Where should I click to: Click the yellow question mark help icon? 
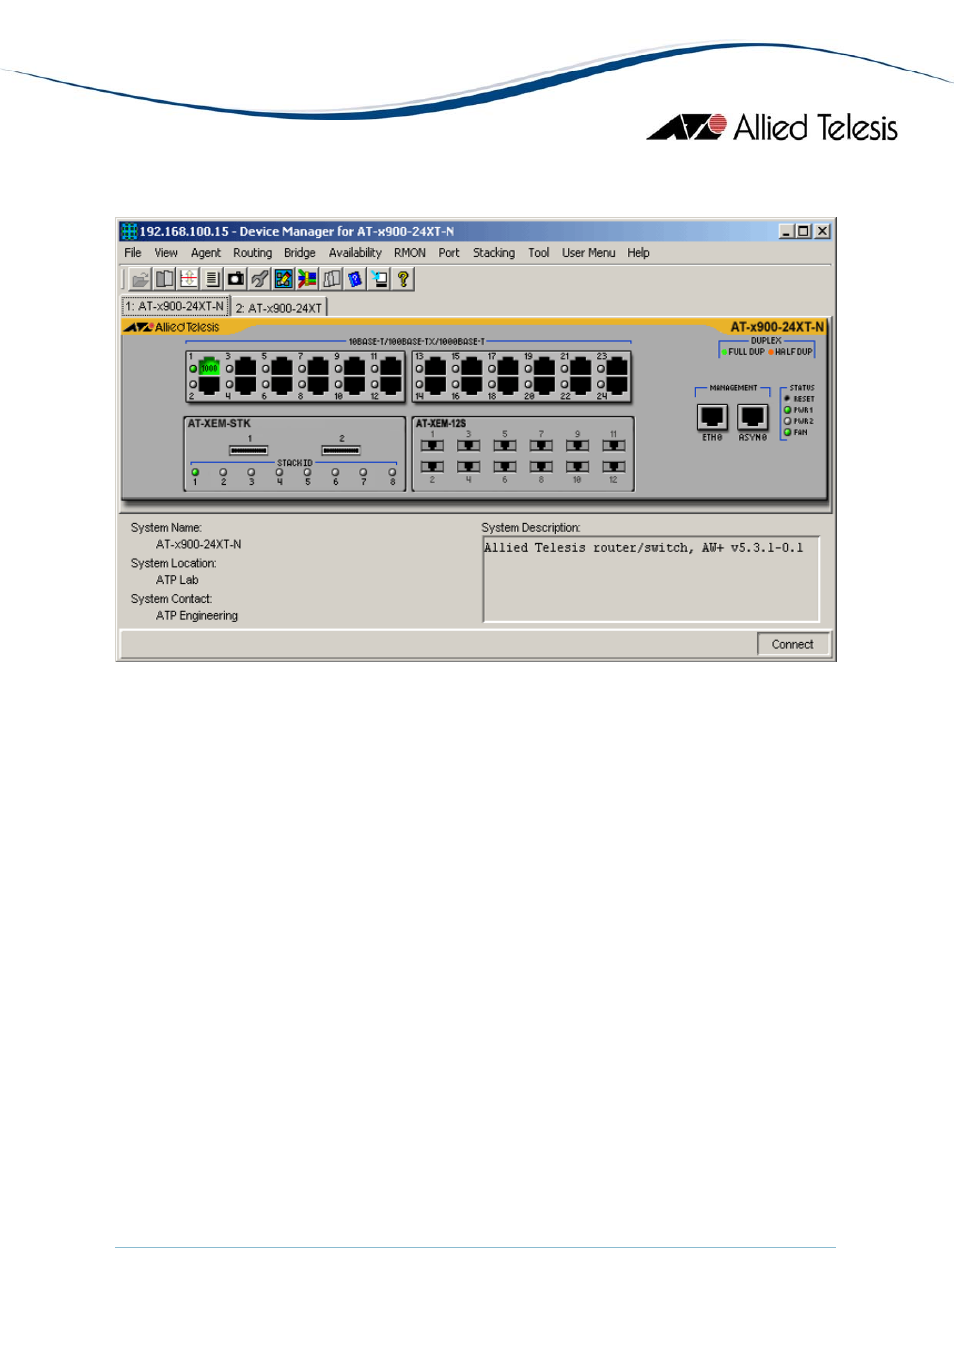[403, 280]
